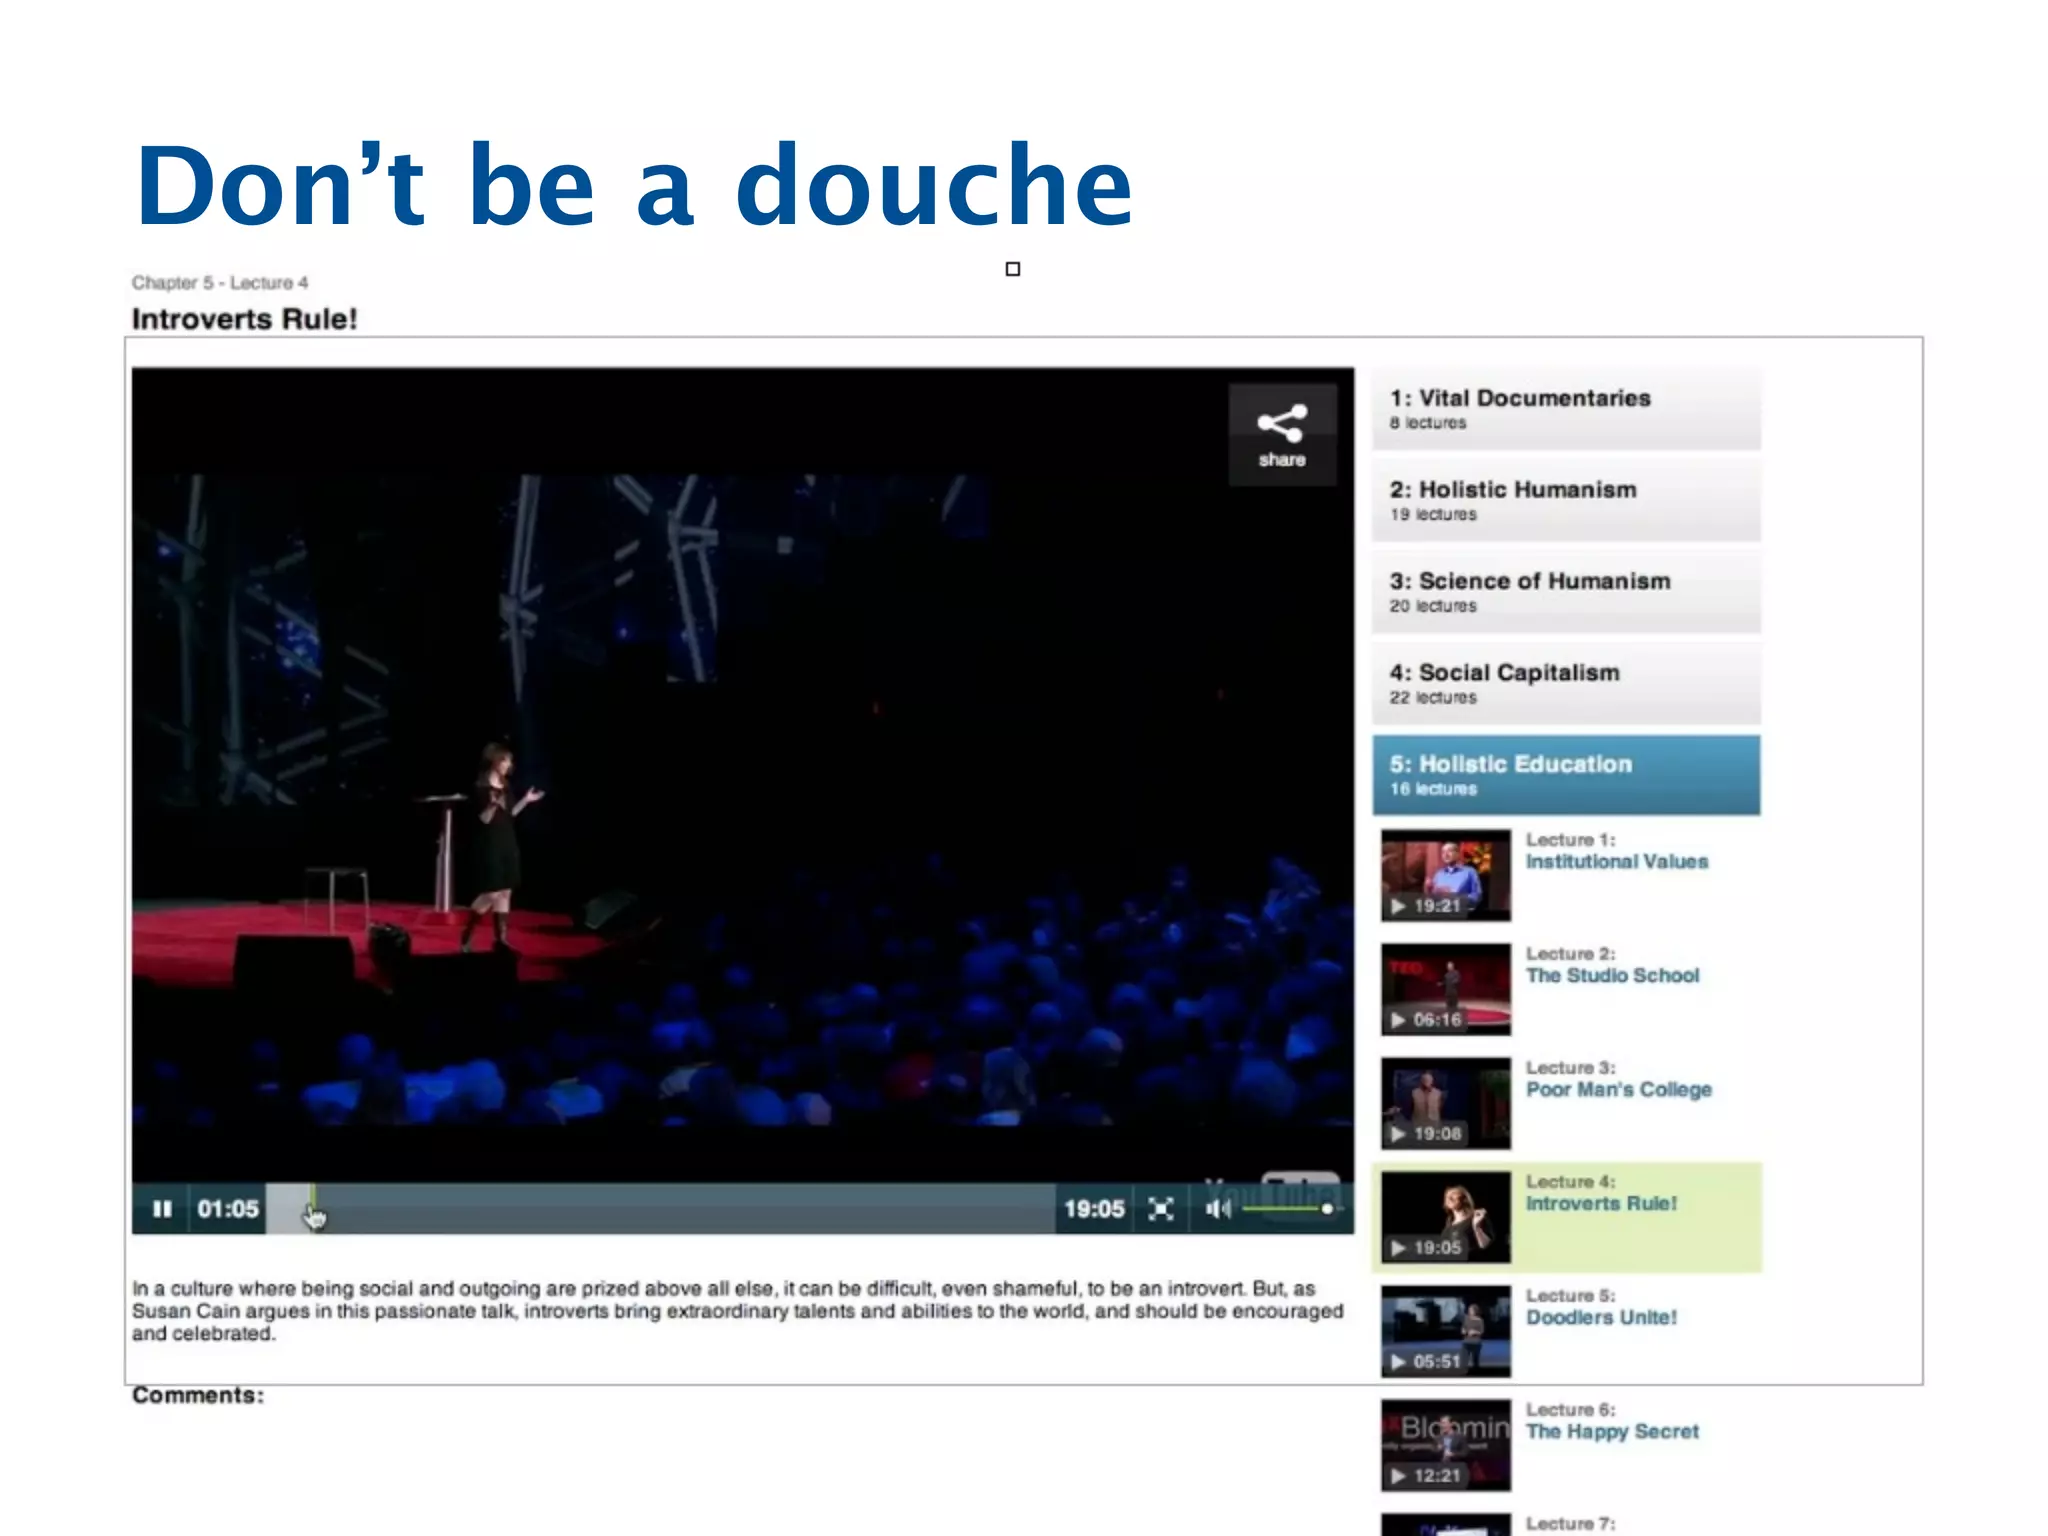This screenshot has height=1536, width=2048.
Task: Play Lecture 5 thumbnail (05:51)
Action: point(1446,1331)
